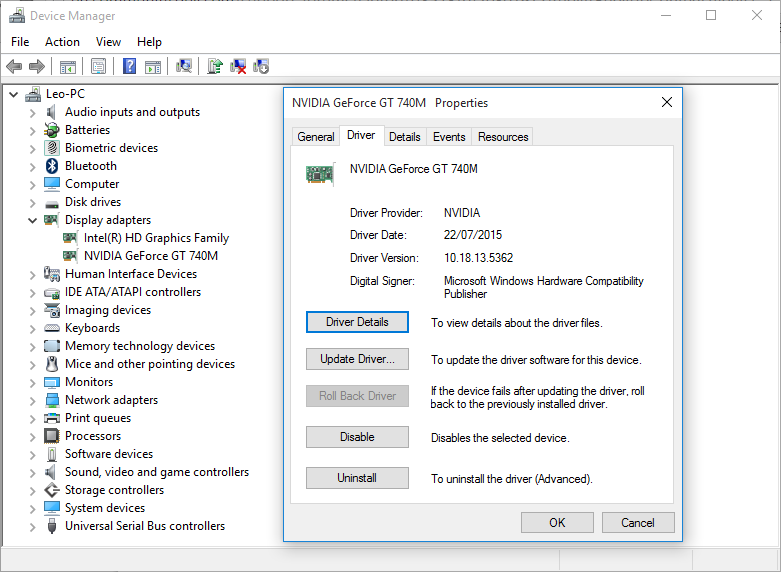The width and height of the screenshot is (781, 572).
Task: Switch to the Resources tab
Action: pyautogui.click(x=503, y=137)
